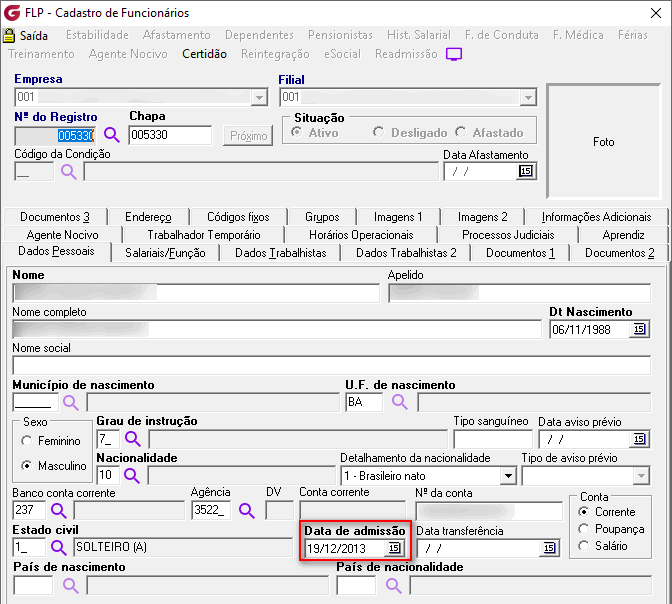Select Poupança account type
672x604 pixels.
pyautogui.click(x=585, y=529)
